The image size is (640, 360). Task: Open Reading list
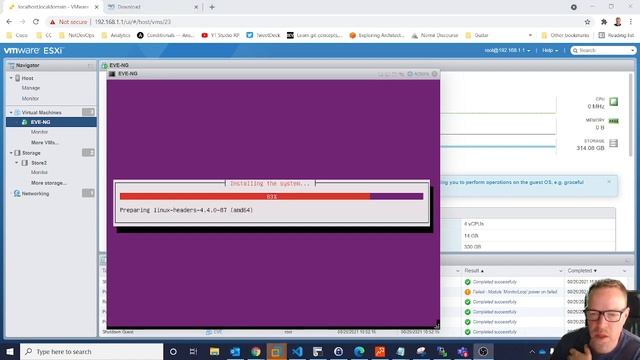[616, 35]
